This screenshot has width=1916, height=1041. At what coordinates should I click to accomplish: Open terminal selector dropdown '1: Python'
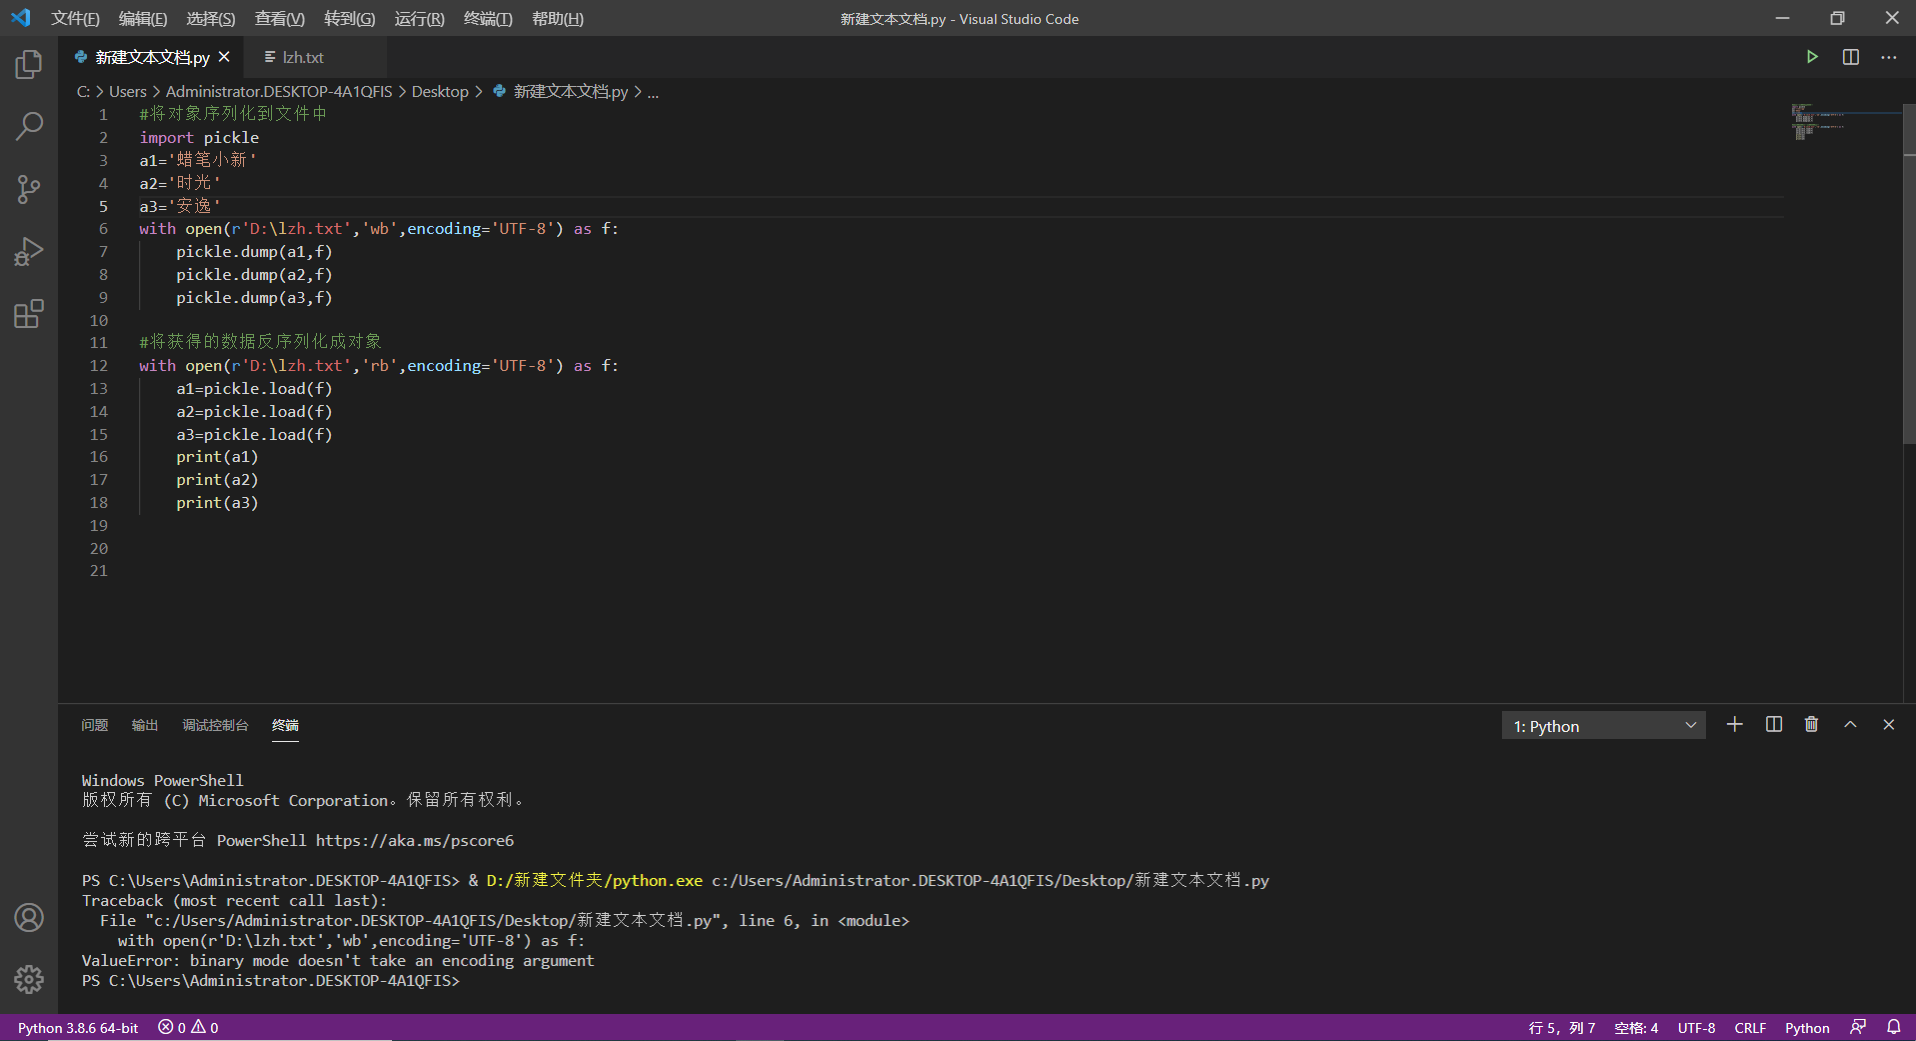1603,726
